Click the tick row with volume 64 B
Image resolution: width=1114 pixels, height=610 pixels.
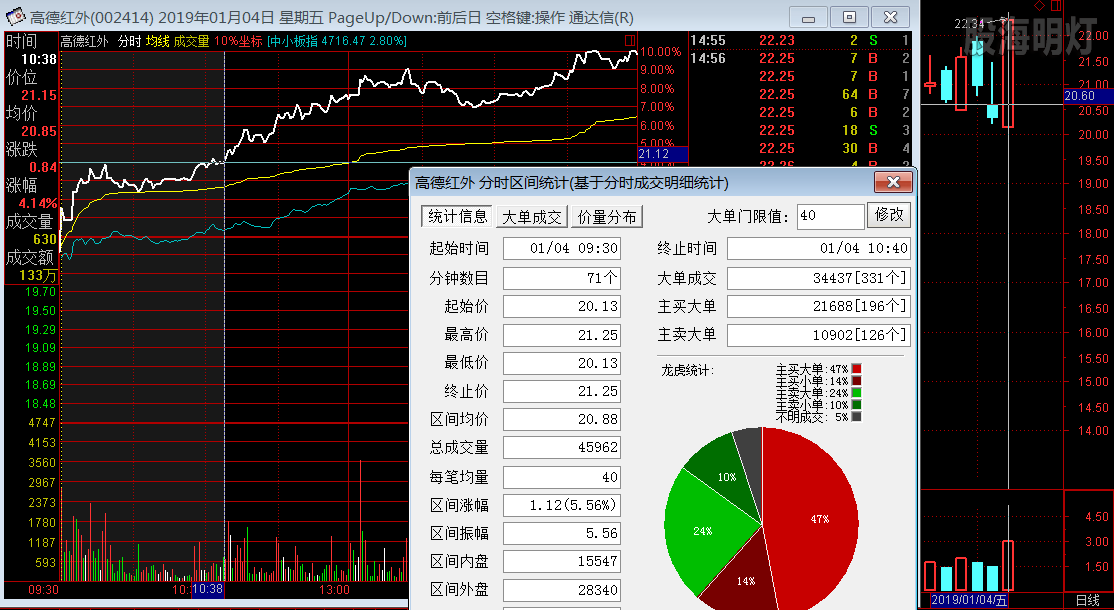[801, 94]
